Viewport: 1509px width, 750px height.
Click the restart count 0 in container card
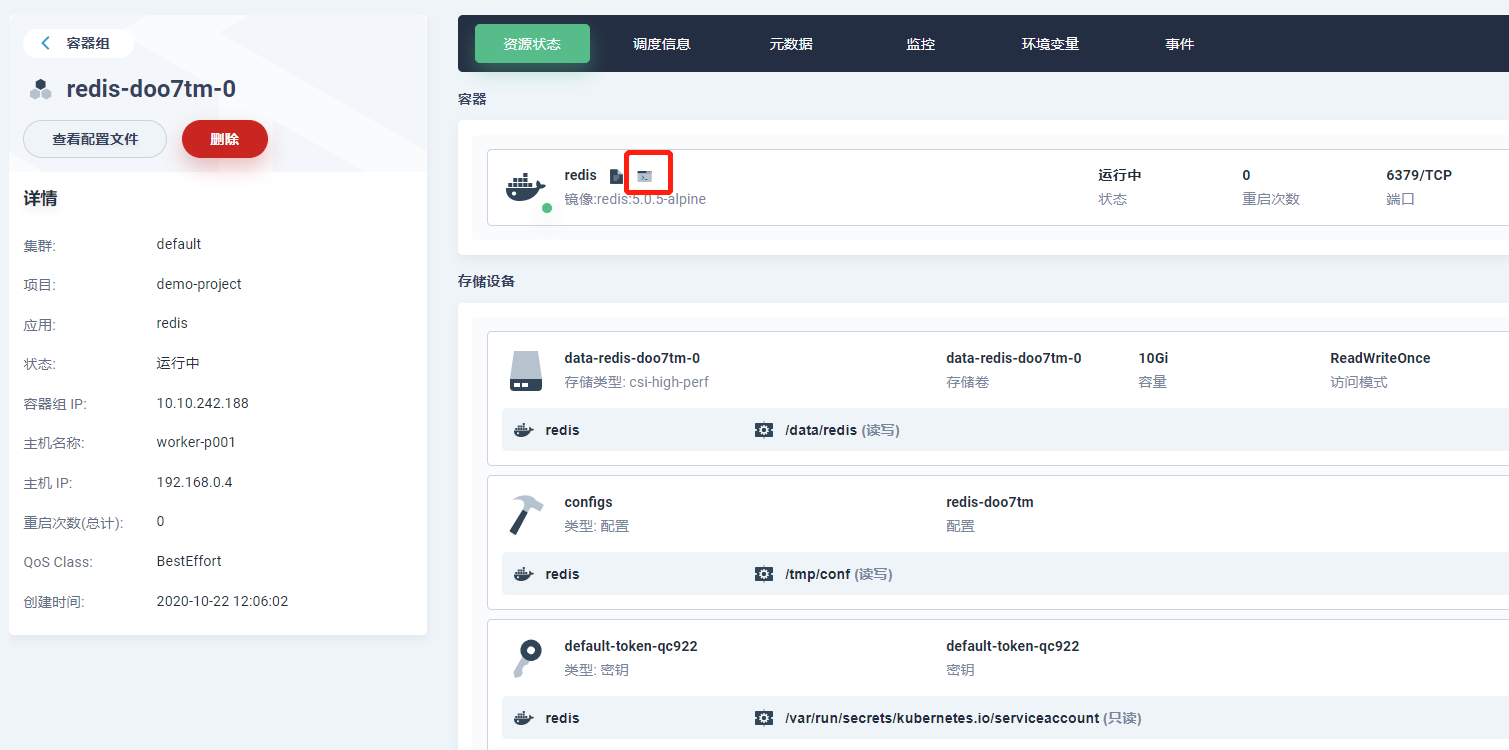[x=1246, y=175]
